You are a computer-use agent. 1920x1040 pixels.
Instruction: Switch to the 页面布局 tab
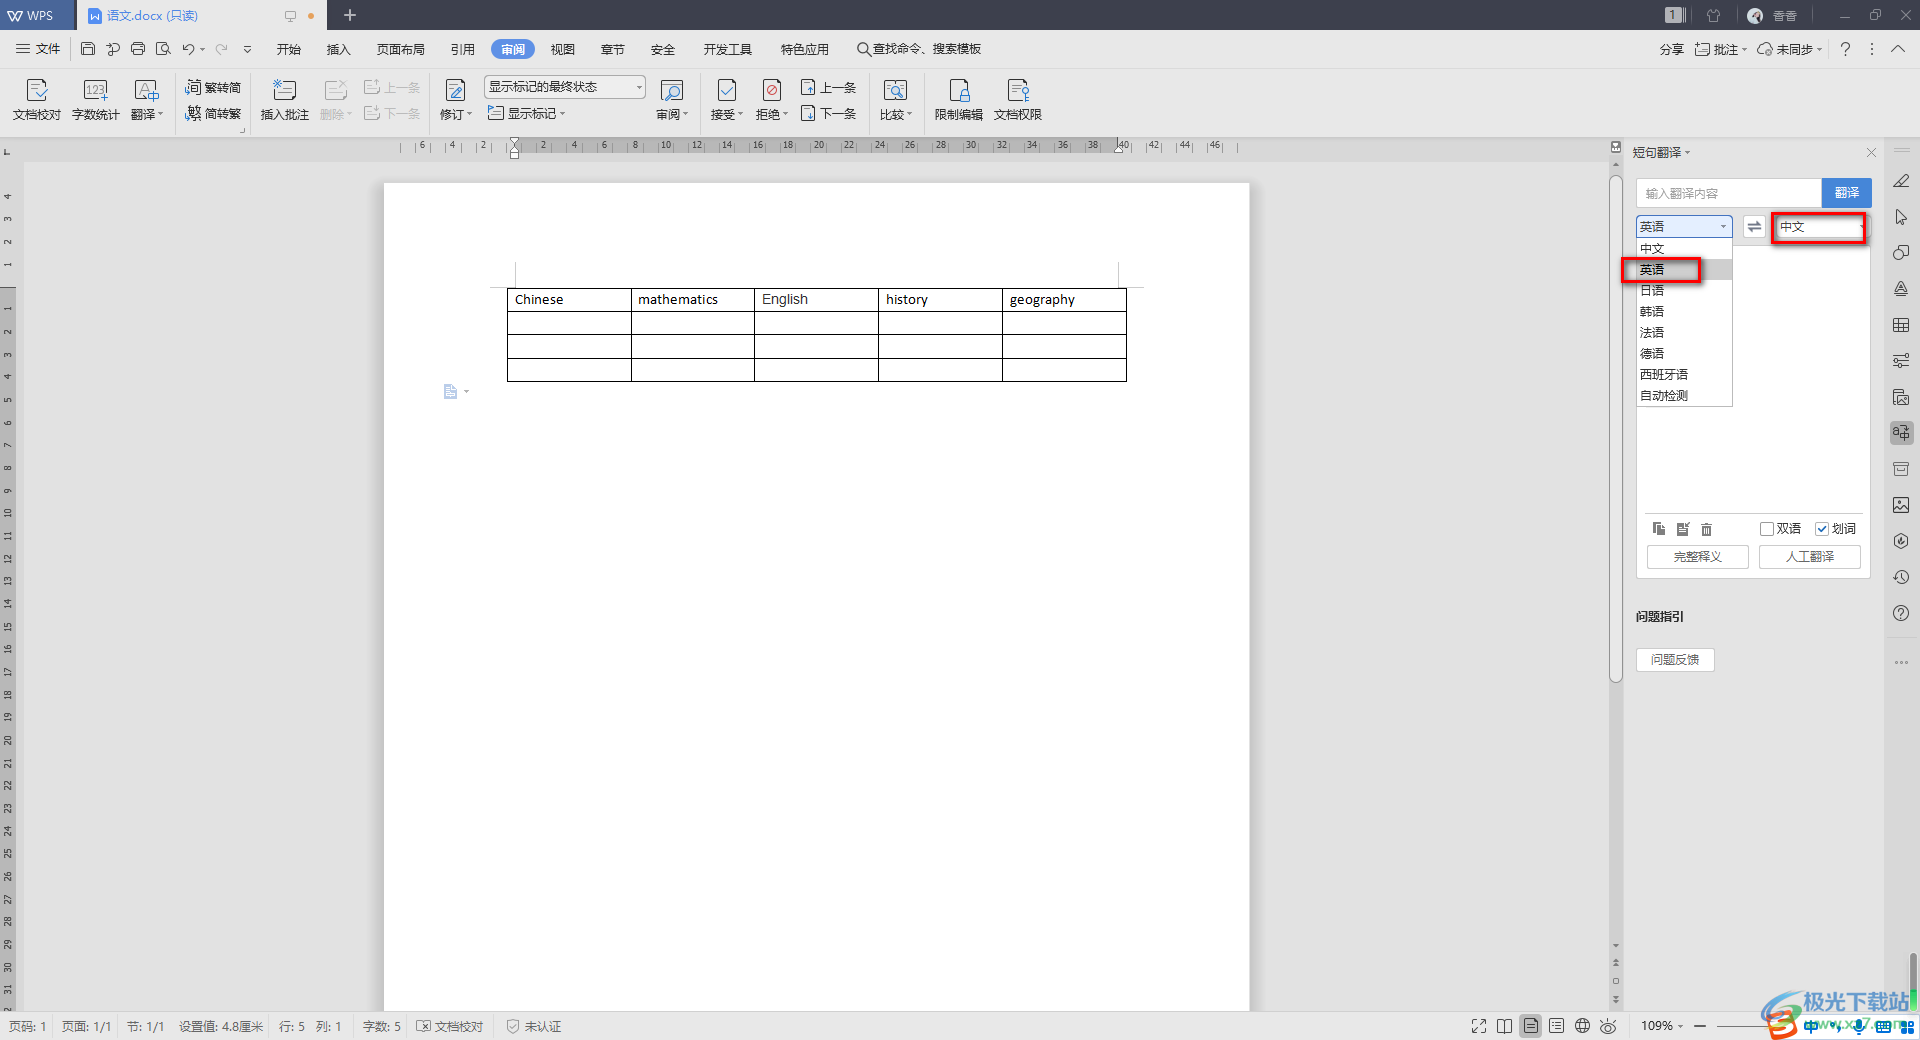pyautogui.click(x=401, y=49)
